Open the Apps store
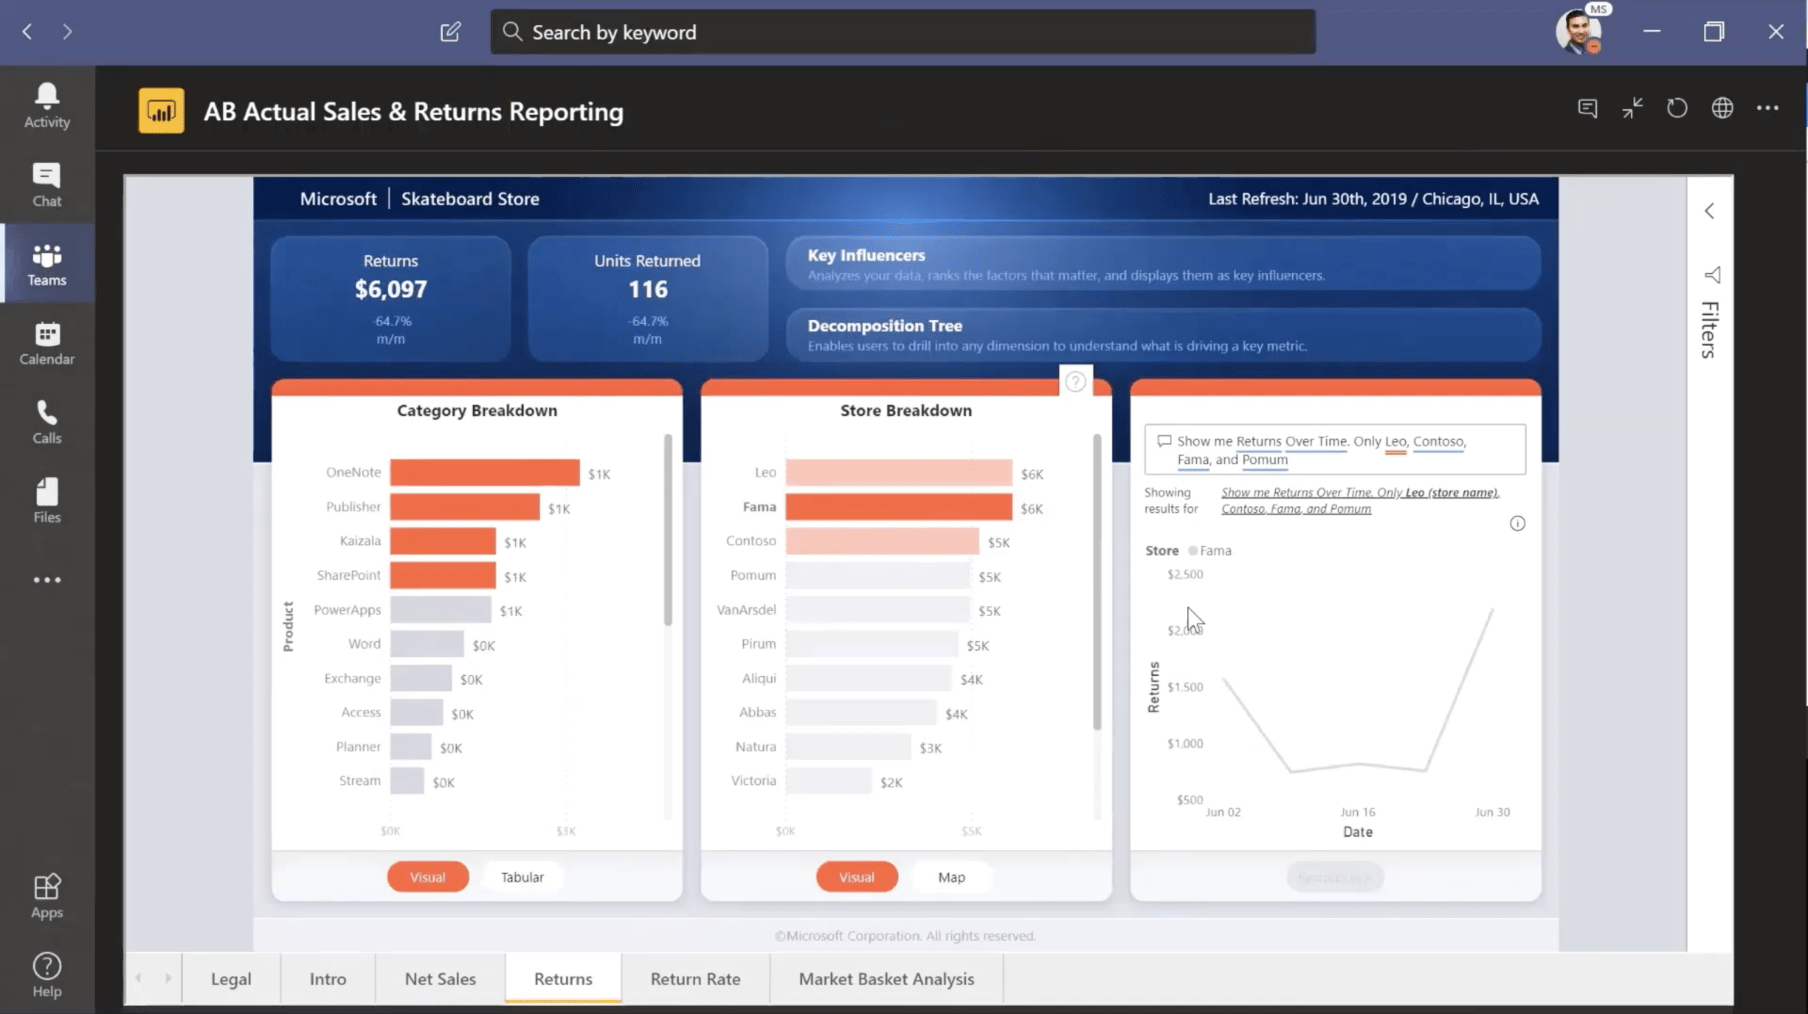The height and width of the screenshot is (1014, 1808). coord(47,896)
